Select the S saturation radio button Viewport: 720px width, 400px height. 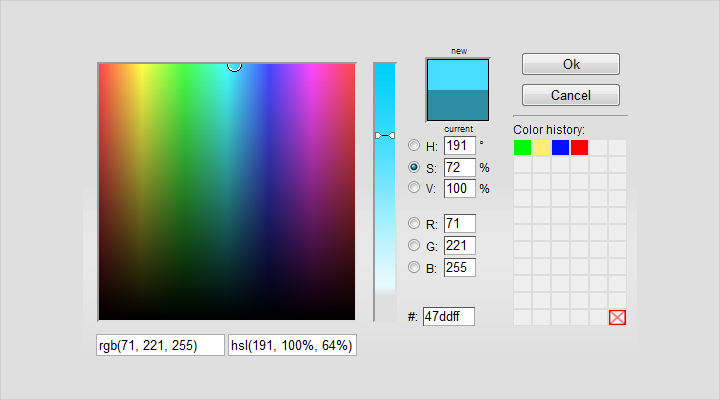point(414,167)
